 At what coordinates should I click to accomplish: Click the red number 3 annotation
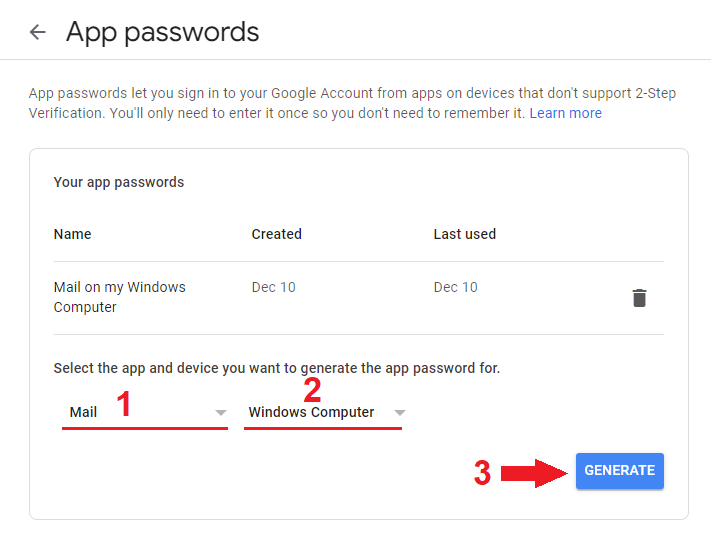[x=482, y=473]
